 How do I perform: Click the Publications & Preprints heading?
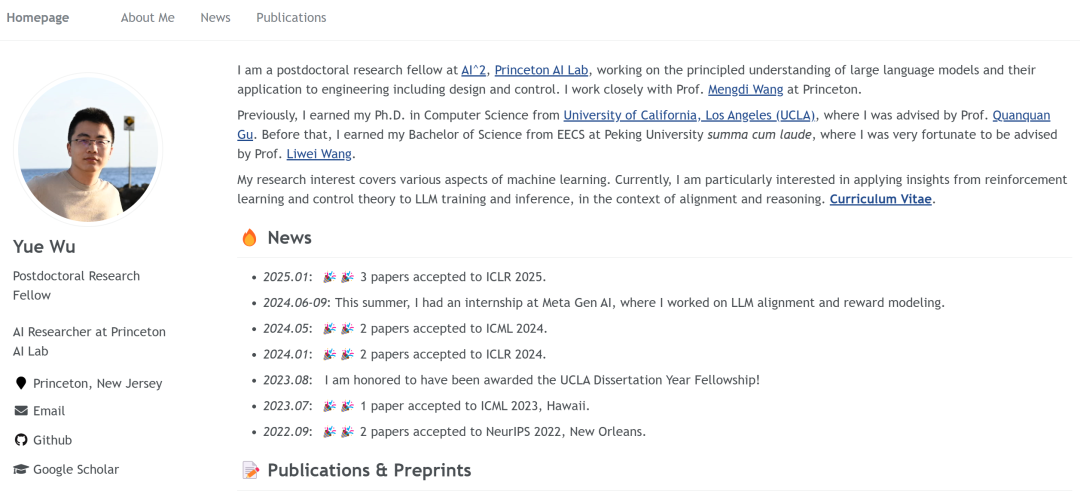369,470
